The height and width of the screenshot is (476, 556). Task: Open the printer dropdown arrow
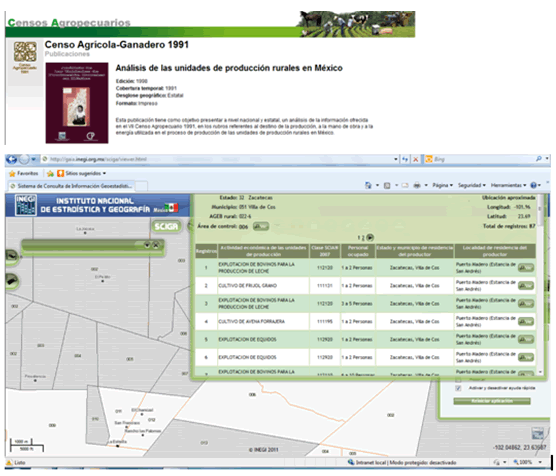[426, 185]
